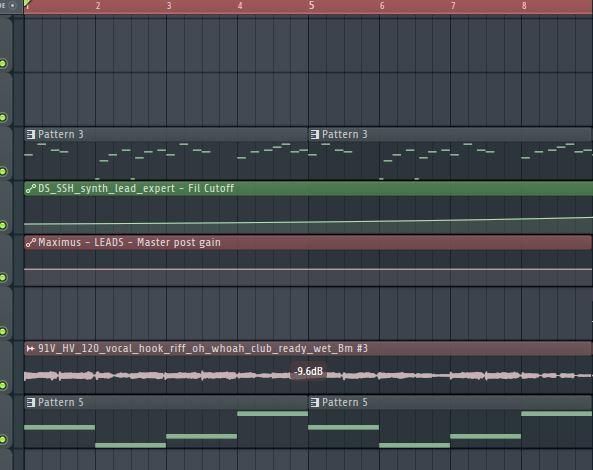
Task: Jump to bar 5 on the timeline ruler
Action: click(x=311, y=5)
